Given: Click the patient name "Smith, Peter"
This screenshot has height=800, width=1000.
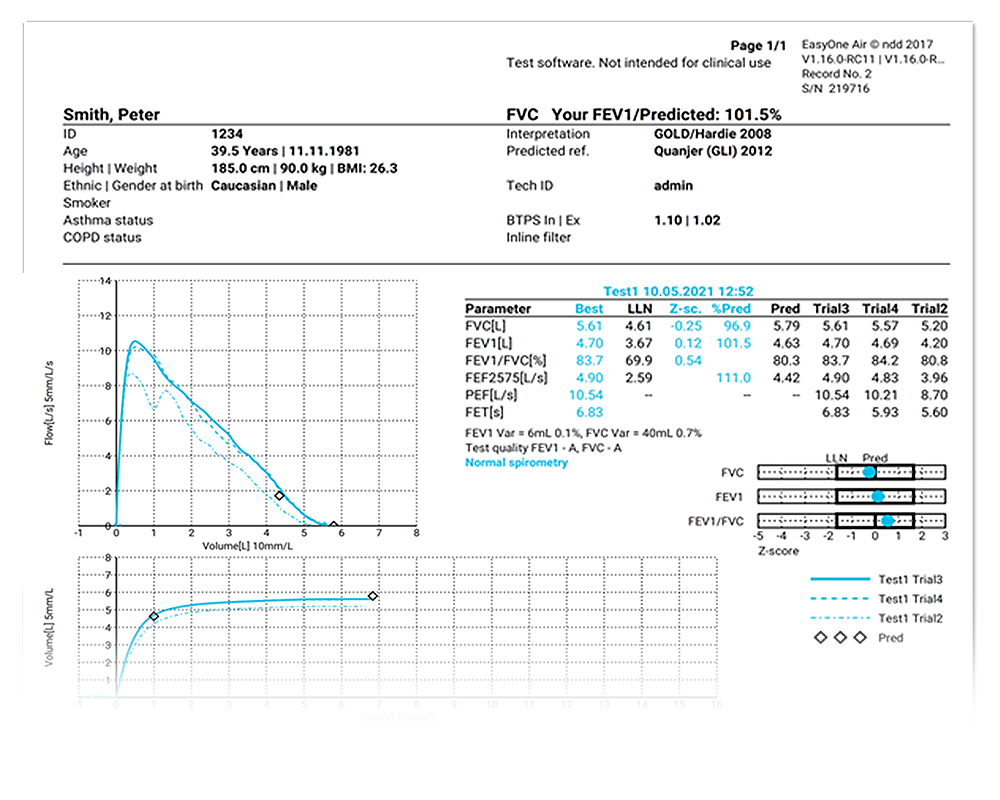Looking at the screenshot, I should click(111, 115).
